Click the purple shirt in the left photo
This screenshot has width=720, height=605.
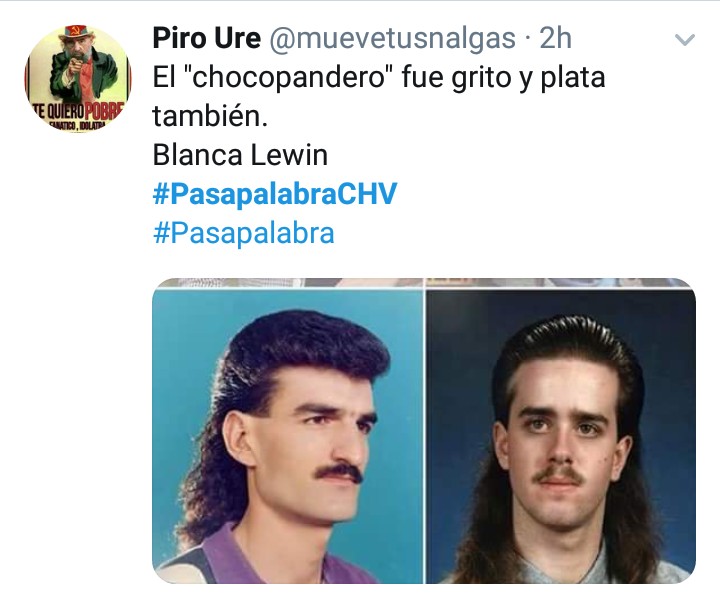[276, 558]
